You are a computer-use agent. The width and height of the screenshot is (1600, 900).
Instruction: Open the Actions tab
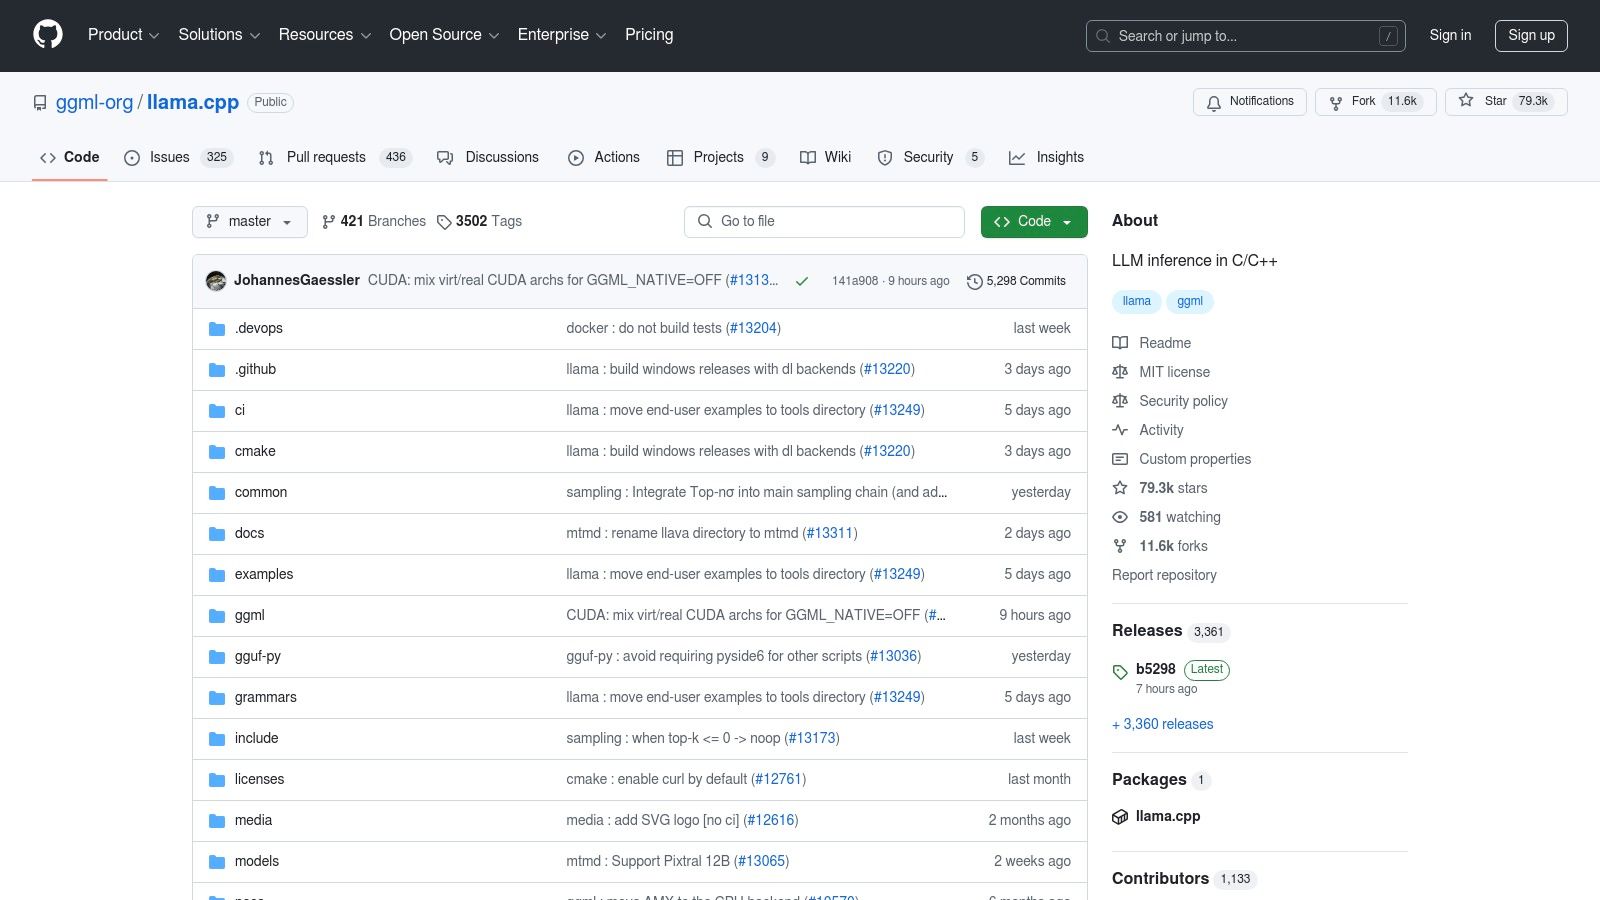click(x=604, y=158)
